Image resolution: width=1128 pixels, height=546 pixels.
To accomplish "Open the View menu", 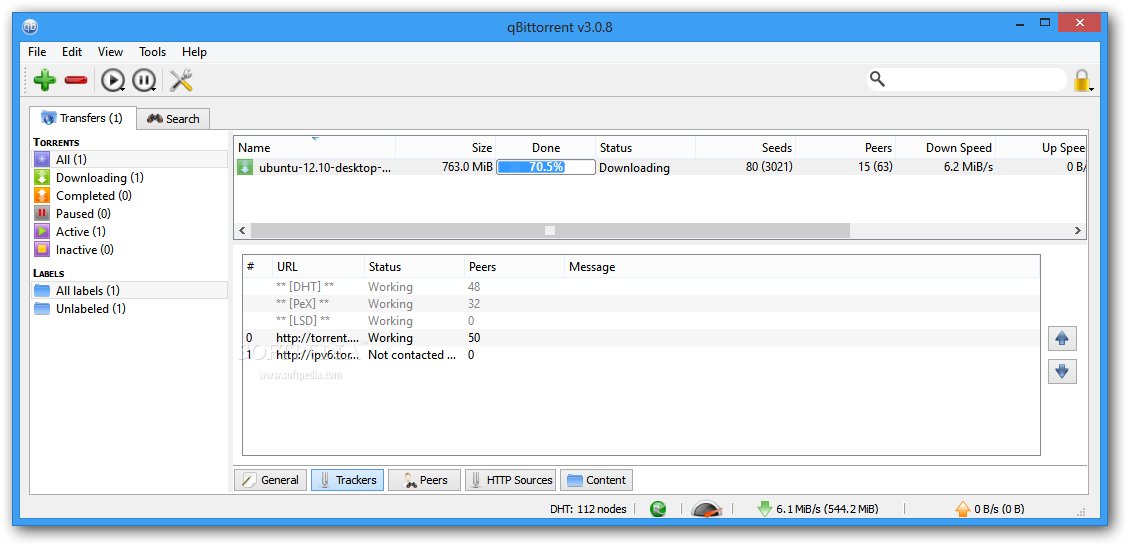I will click(110, 52).
